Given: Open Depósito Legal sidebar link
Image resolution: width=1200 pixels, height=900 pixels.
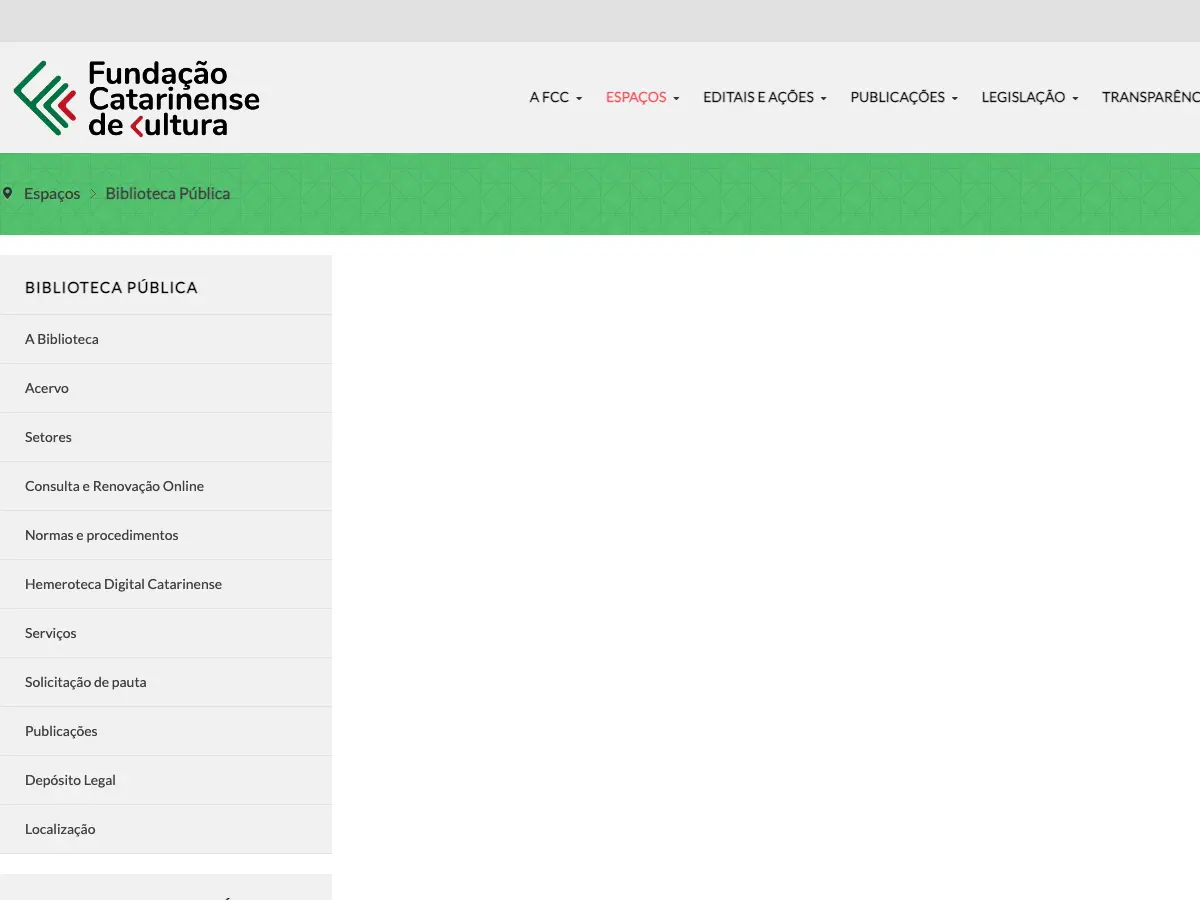Looking at the screenshot, I should [166, 780].
